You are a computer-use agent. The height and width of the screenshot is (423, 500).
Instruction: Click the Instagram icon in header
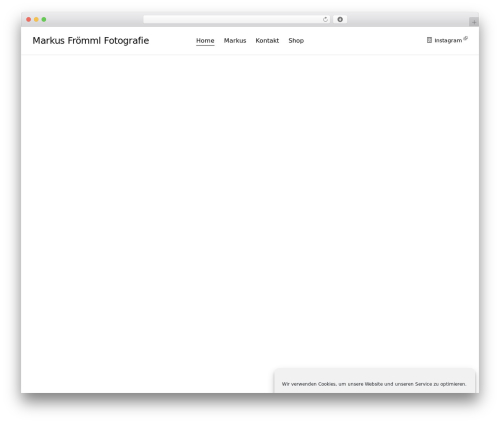coord(429,40)
